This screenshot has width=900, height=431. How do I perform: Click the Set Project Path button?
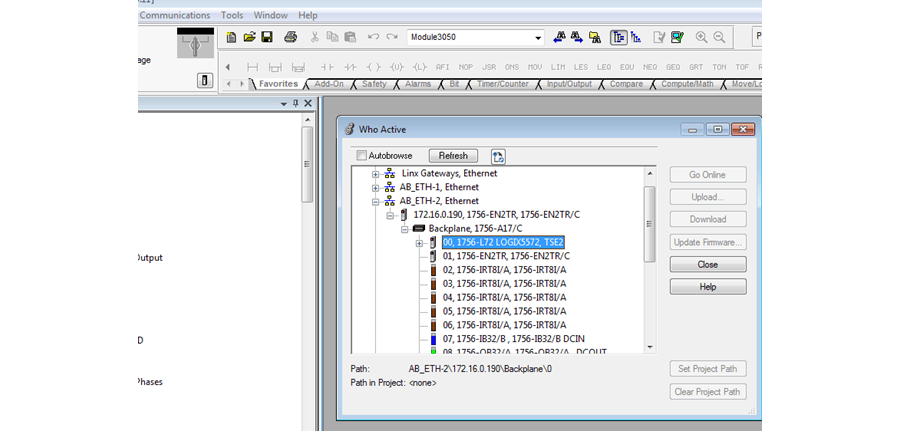tap(708, 369)
